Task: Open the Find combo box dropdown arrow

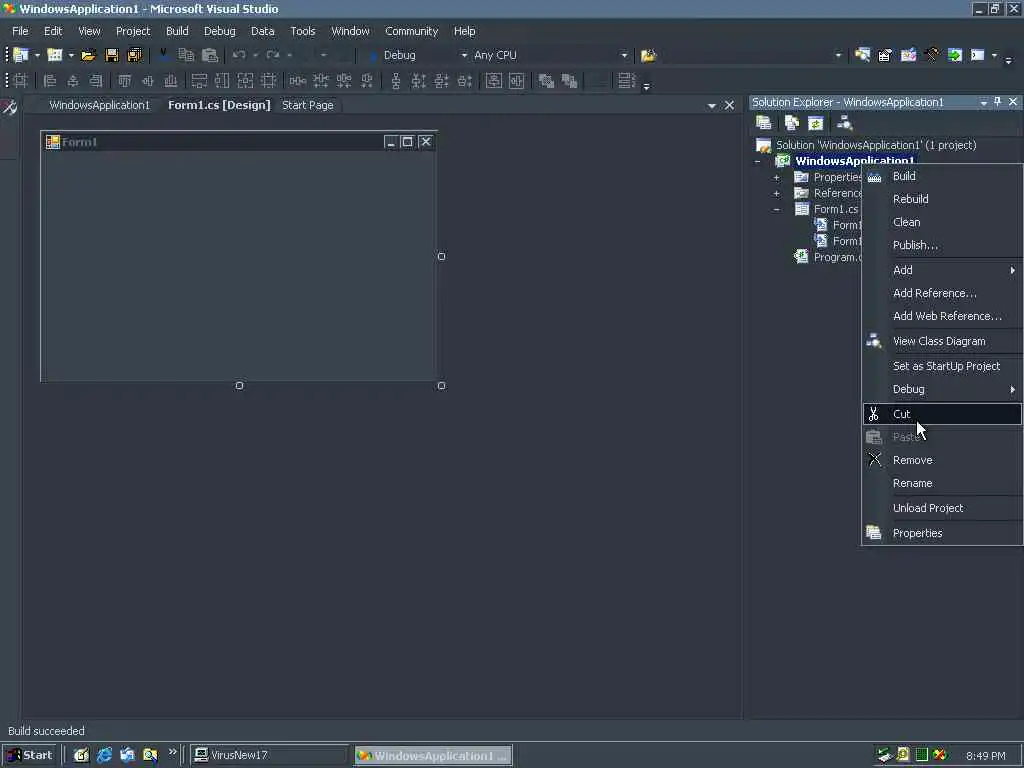Action: [838, 56]
